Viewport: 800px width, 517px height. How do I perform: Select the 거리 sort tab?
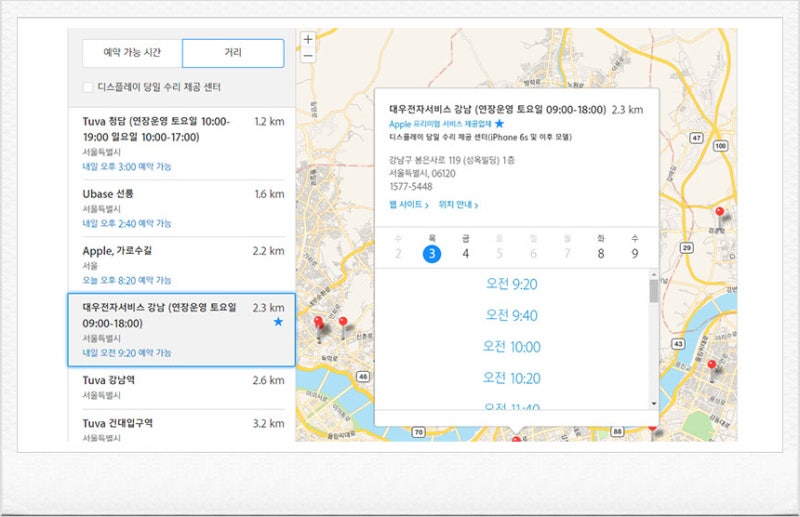click(x=233, y=53)
